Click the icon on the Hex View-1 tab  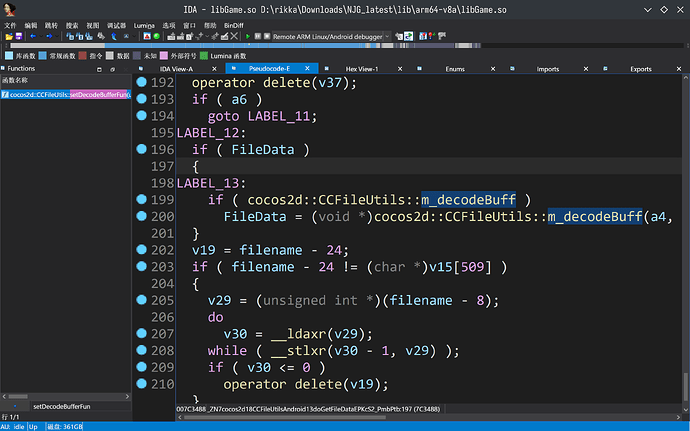[327, 68]
